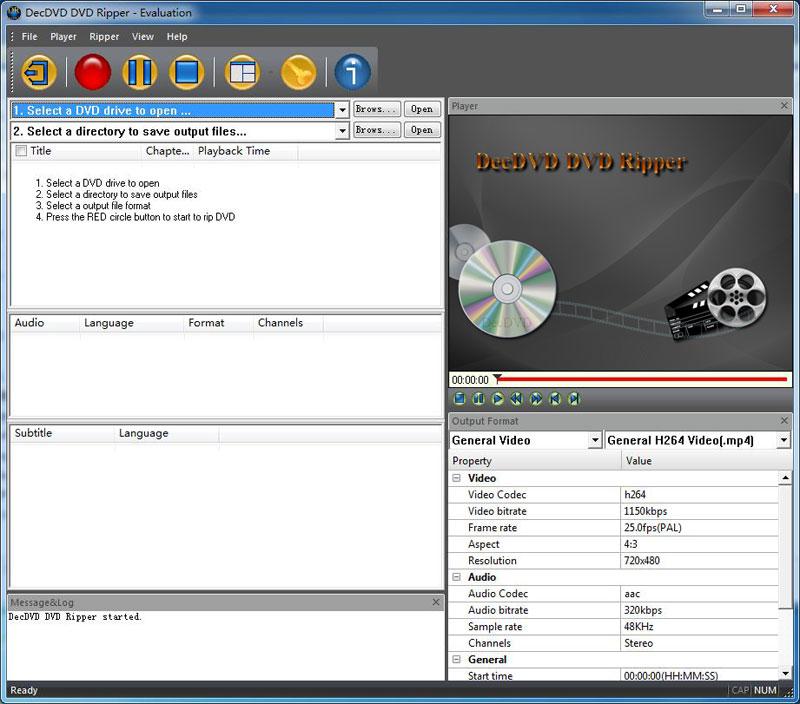This screenshot has width=800, height=704.
Task: Close the Message&Log panel
Action: click(x=436, y=602)
